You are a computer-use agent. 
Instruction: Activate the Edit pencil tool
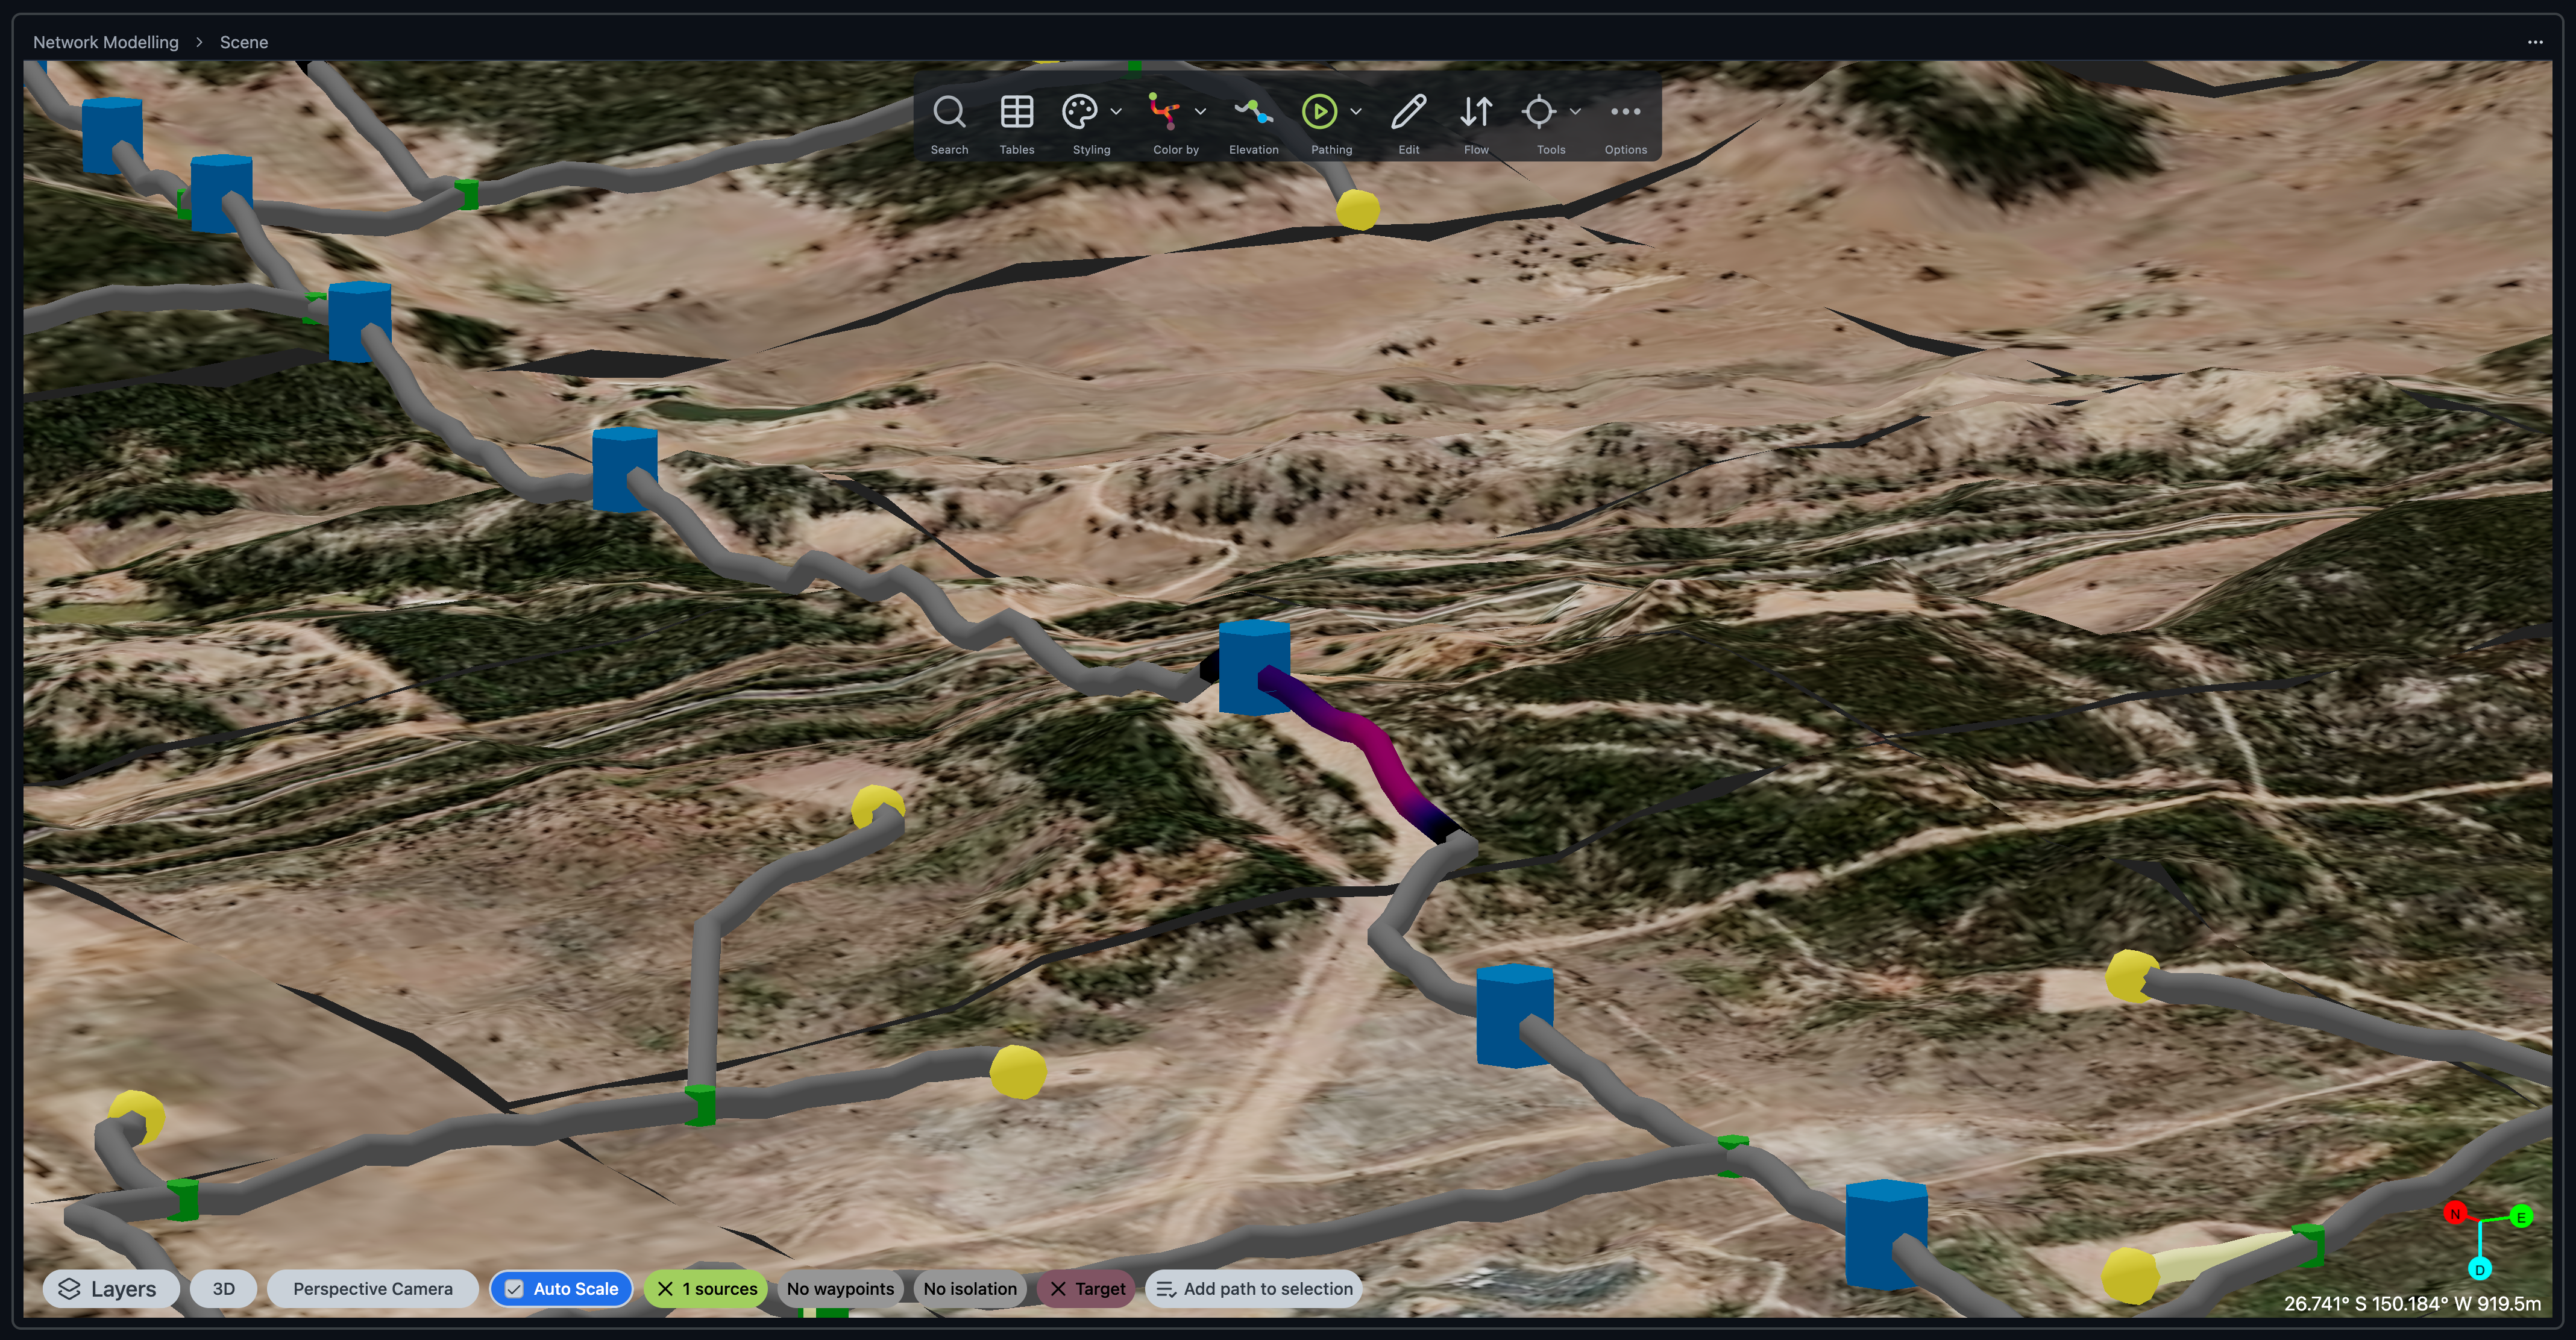point(1408,112)
